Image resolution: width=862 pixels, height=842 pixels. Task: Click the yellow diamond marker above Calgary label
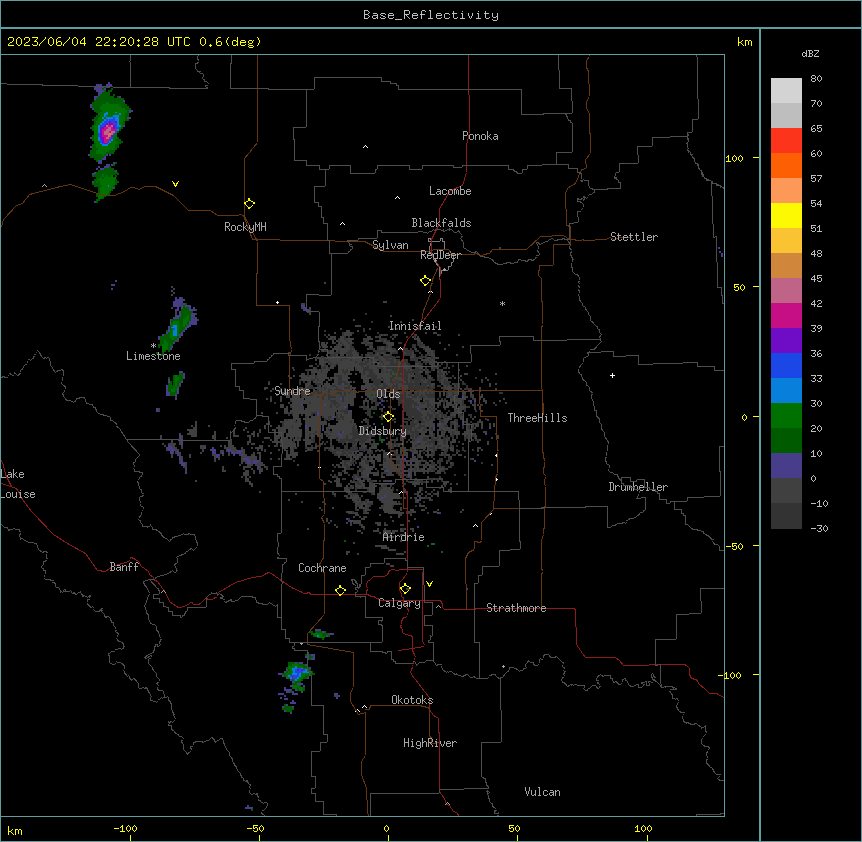405,589
